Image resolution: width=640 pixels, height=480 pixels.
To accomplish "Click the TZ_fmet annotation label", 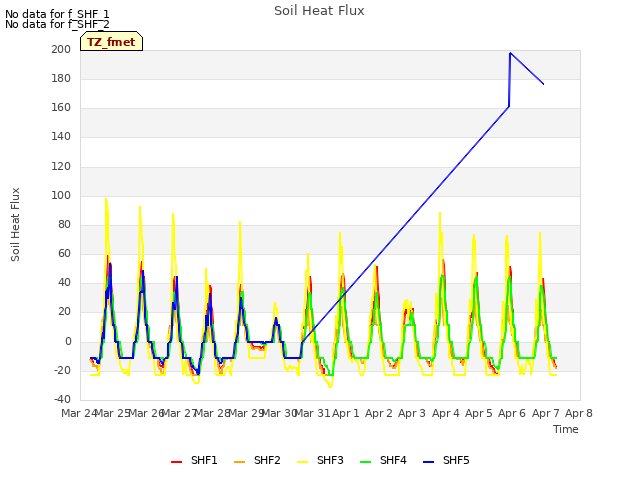I will click(111, 42).
